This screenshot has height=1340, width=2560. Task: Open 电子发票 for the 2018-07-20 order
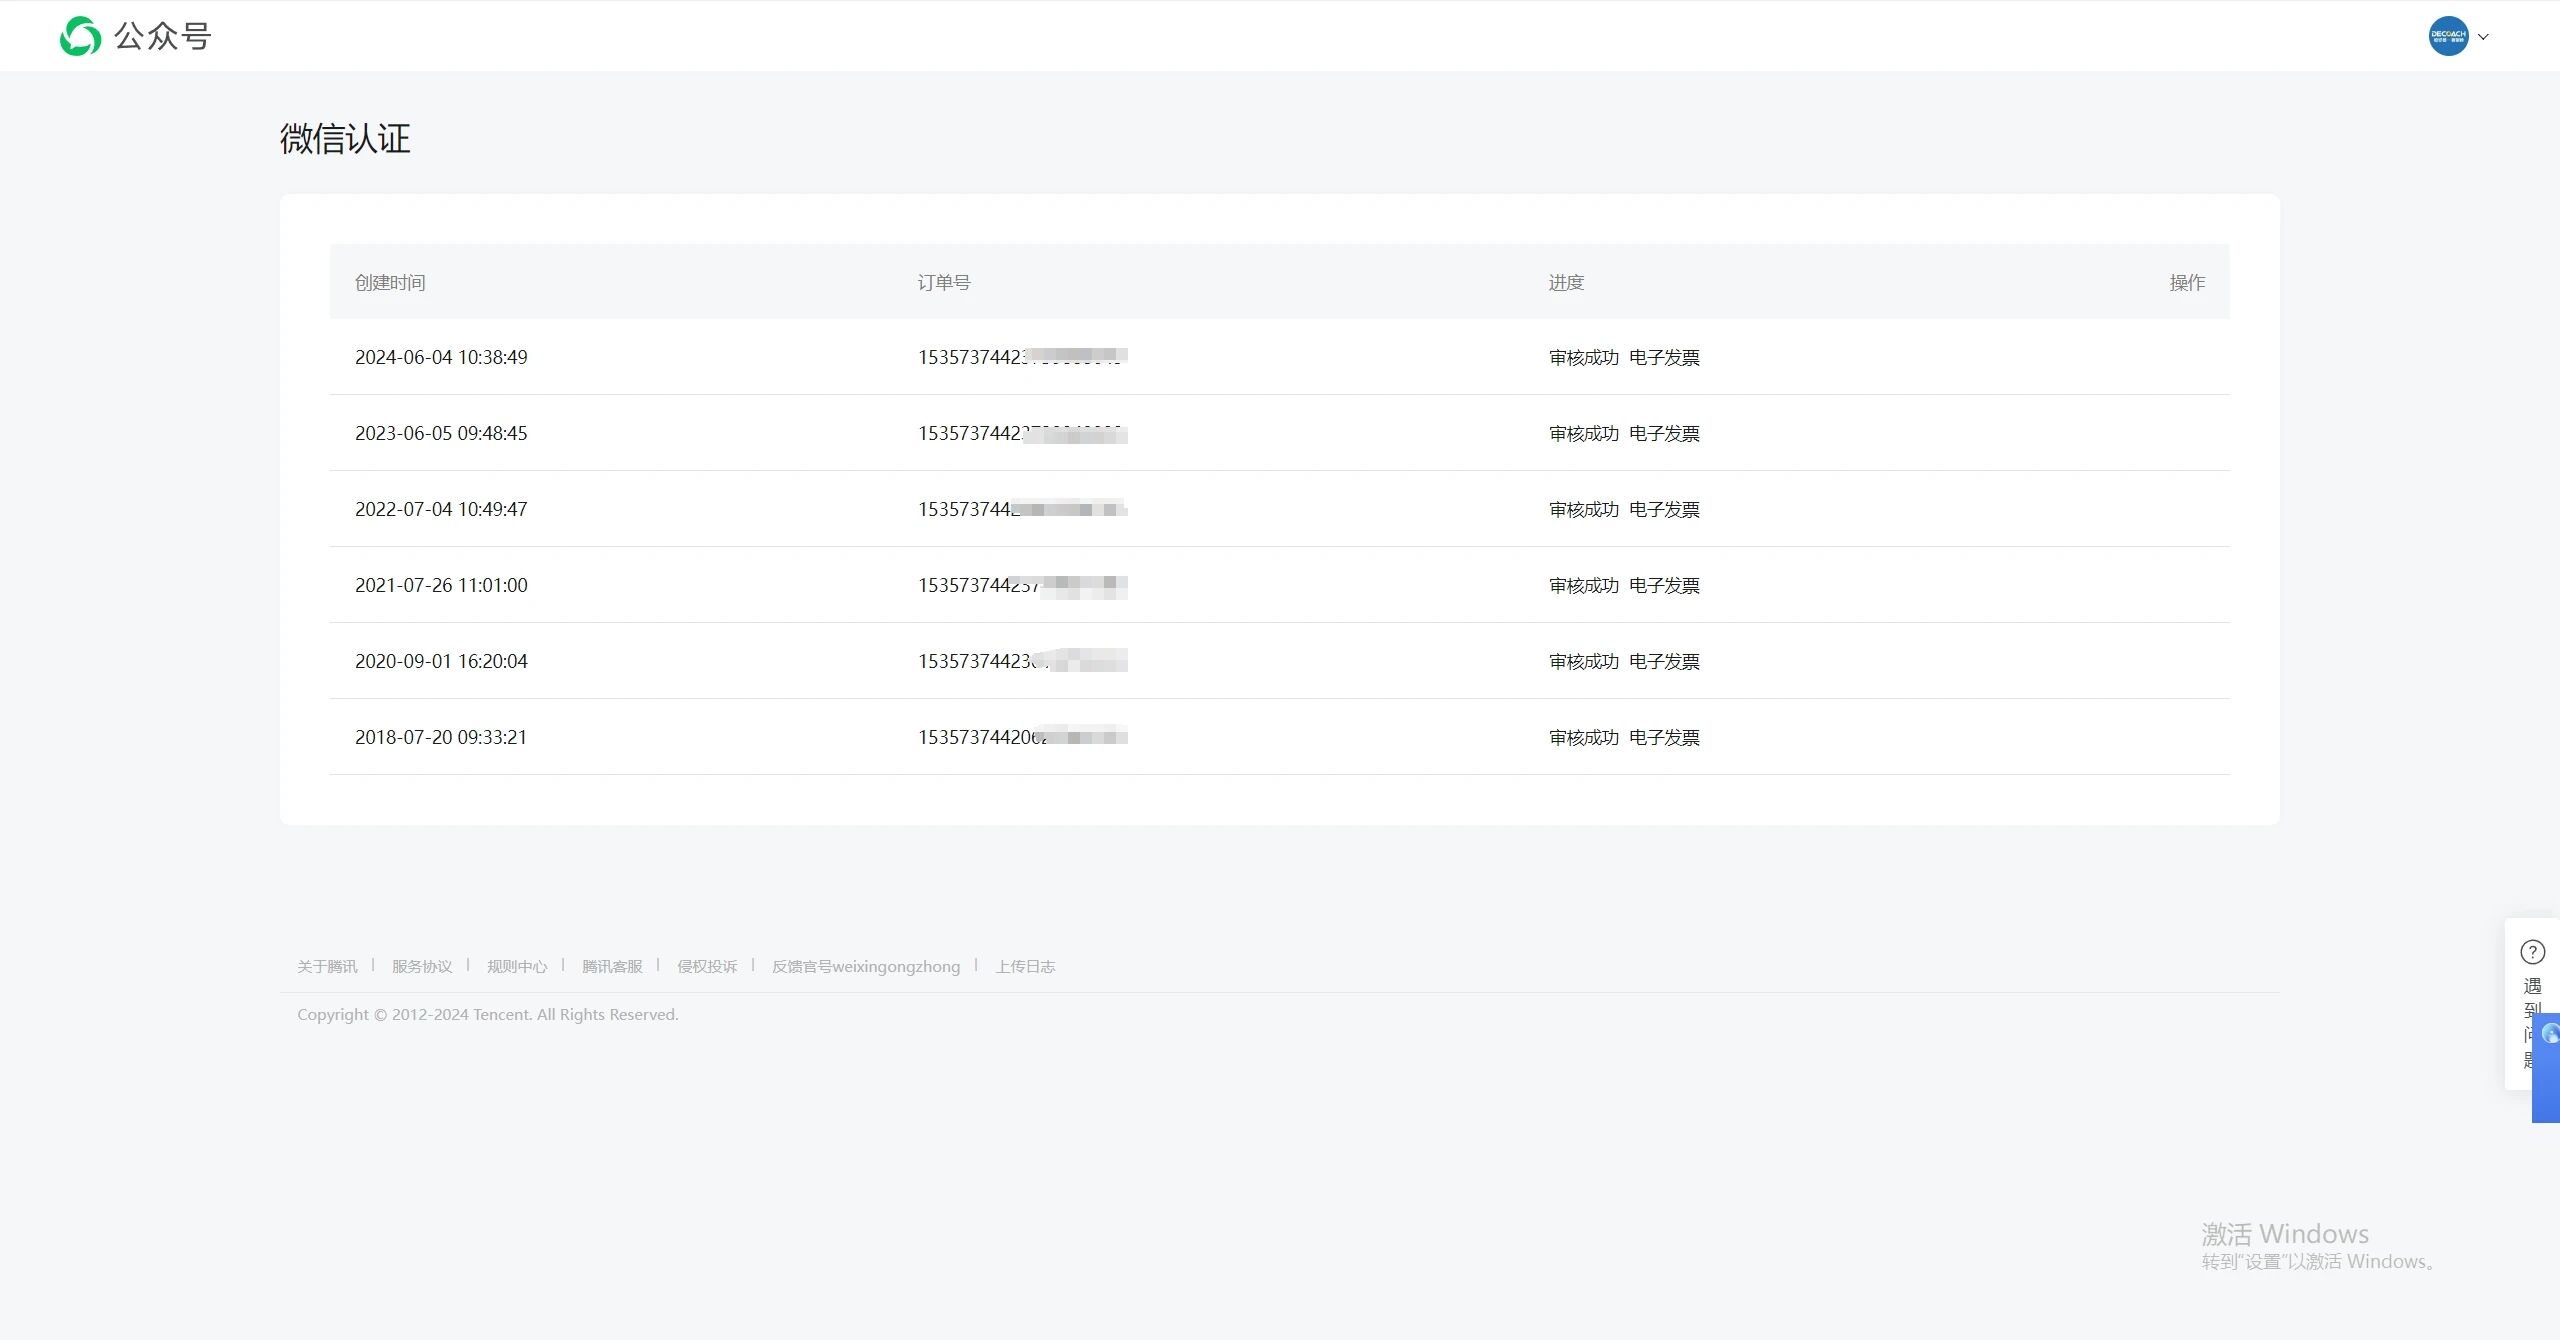[x=1664, y=737]
